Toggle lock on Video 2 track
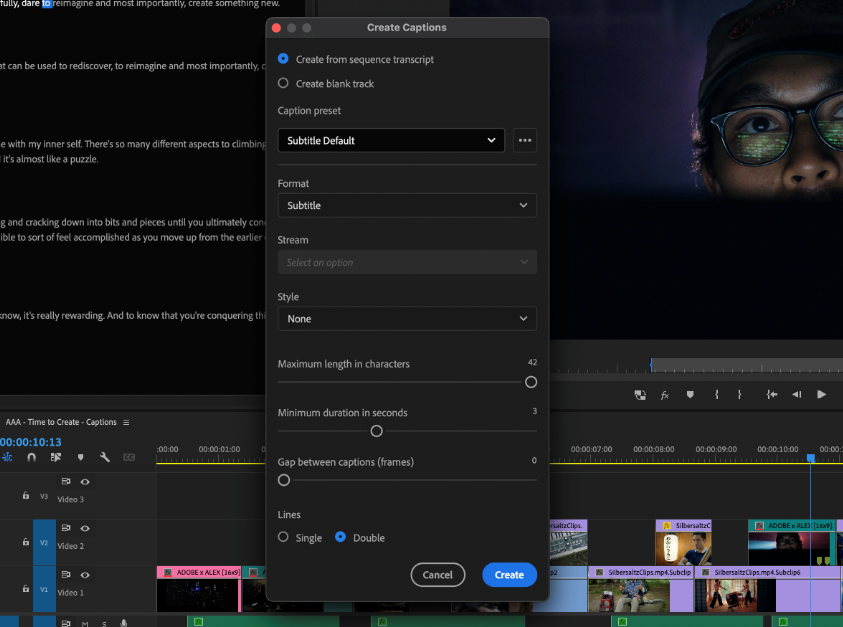Image resolution: width=843 pixels, height=627 pixels. click(26, 542)
